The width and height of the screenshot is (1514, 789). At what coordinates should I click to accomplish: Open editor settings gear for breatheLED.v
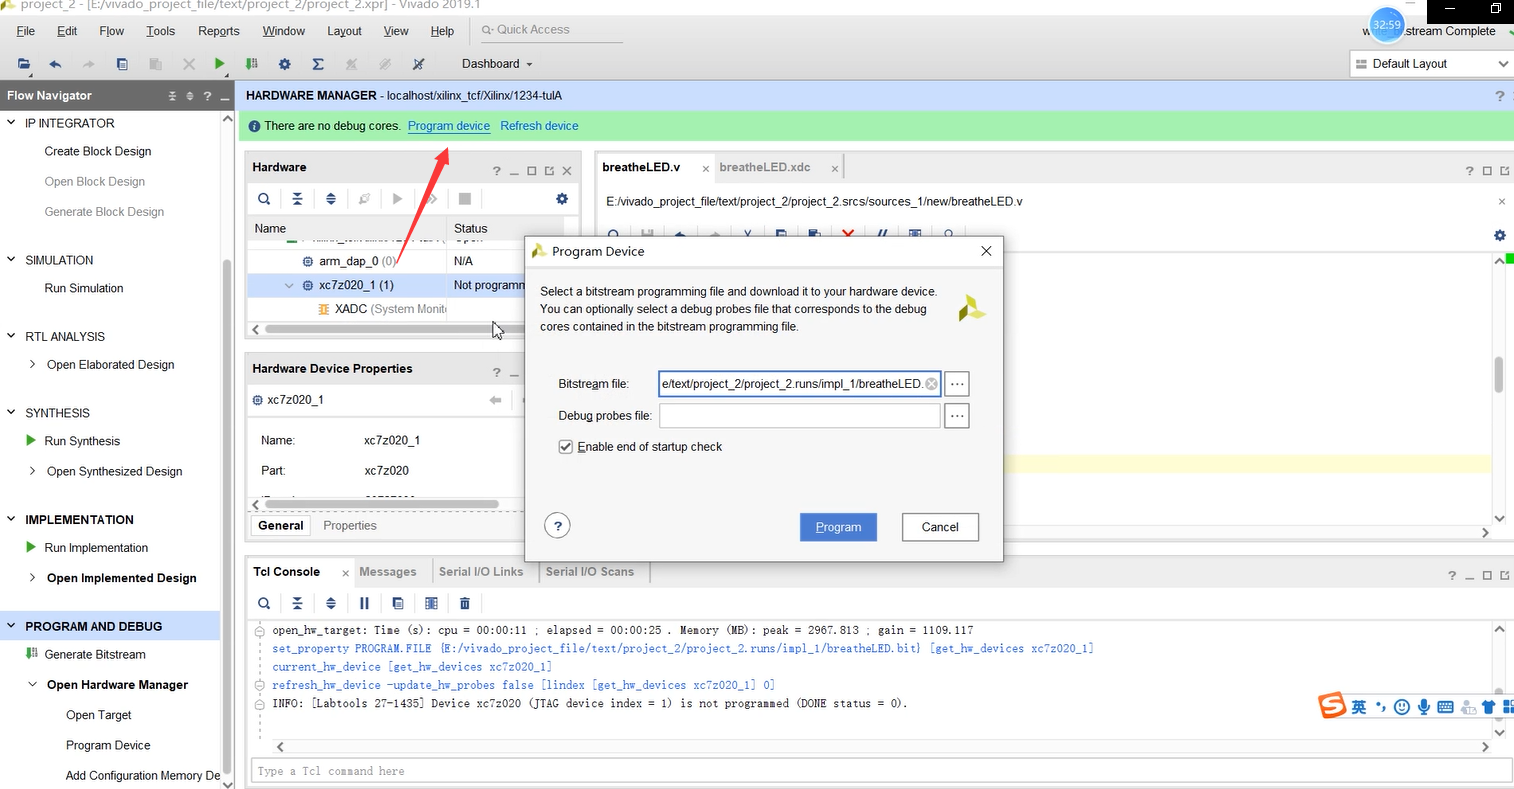coord(1499,235)
